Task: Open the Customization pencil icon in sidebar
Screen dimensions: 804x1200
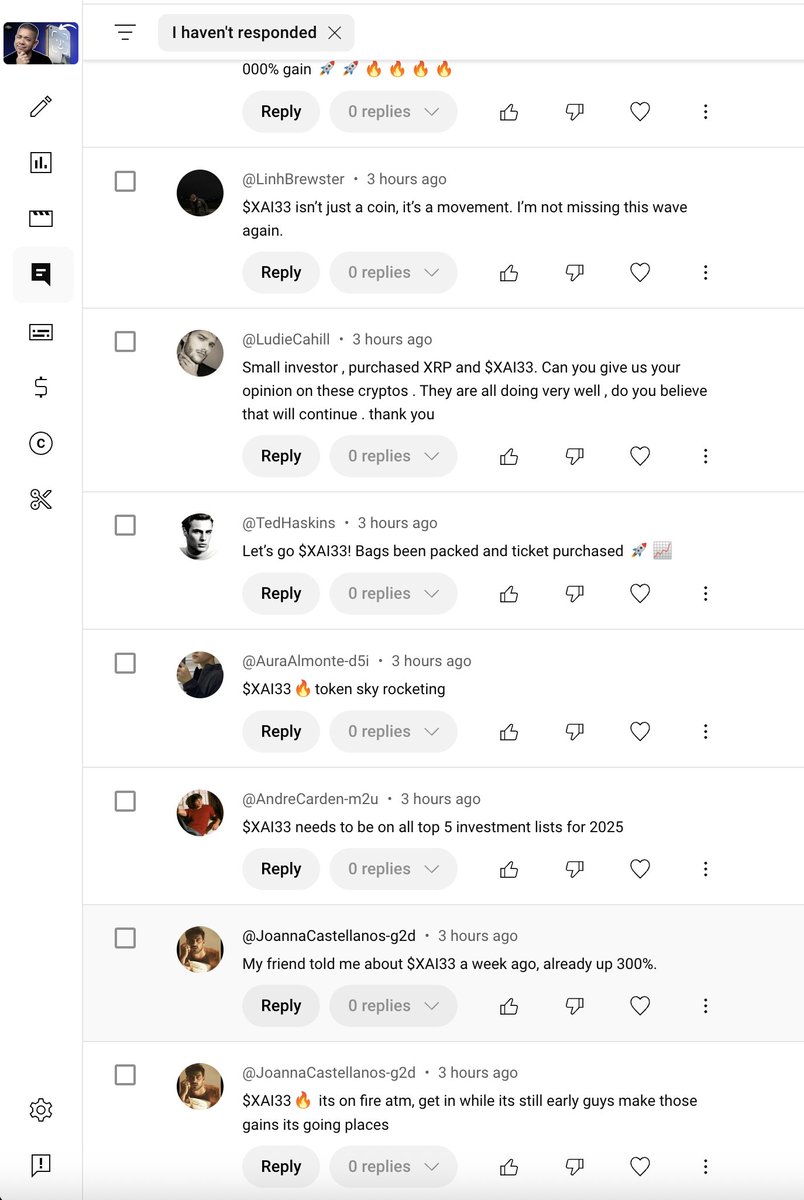Action: click(x=41, y=106)
